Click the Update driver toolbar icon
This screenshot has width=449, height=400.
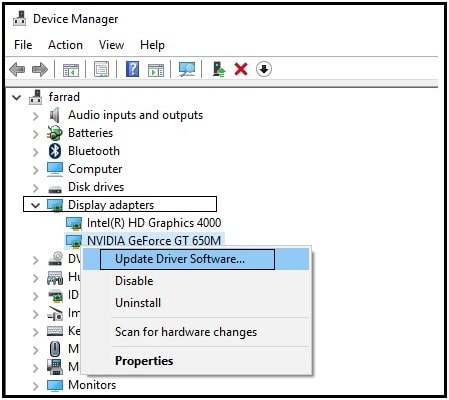219,69
